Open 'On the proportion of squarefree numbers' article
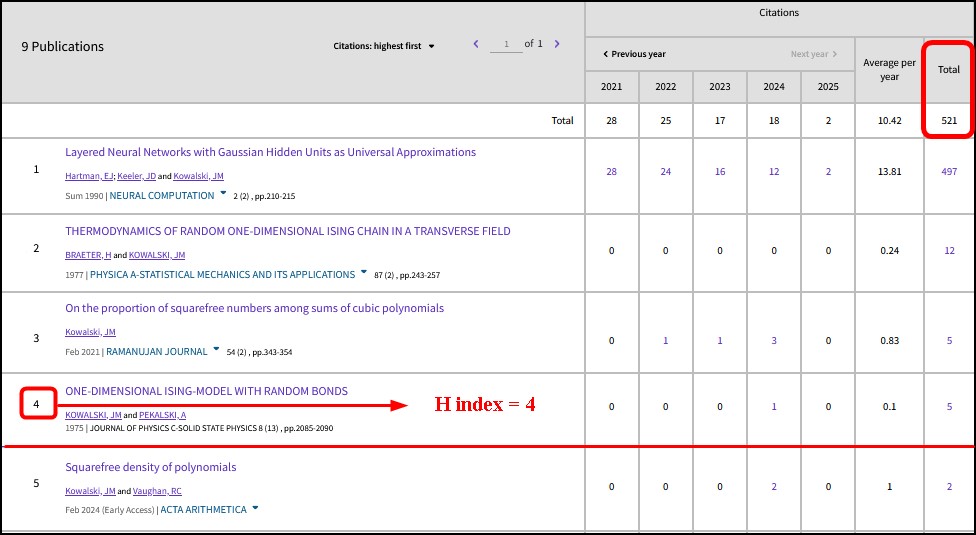Image resolution: width=976 pixels, height=535 pixels. 254,308
